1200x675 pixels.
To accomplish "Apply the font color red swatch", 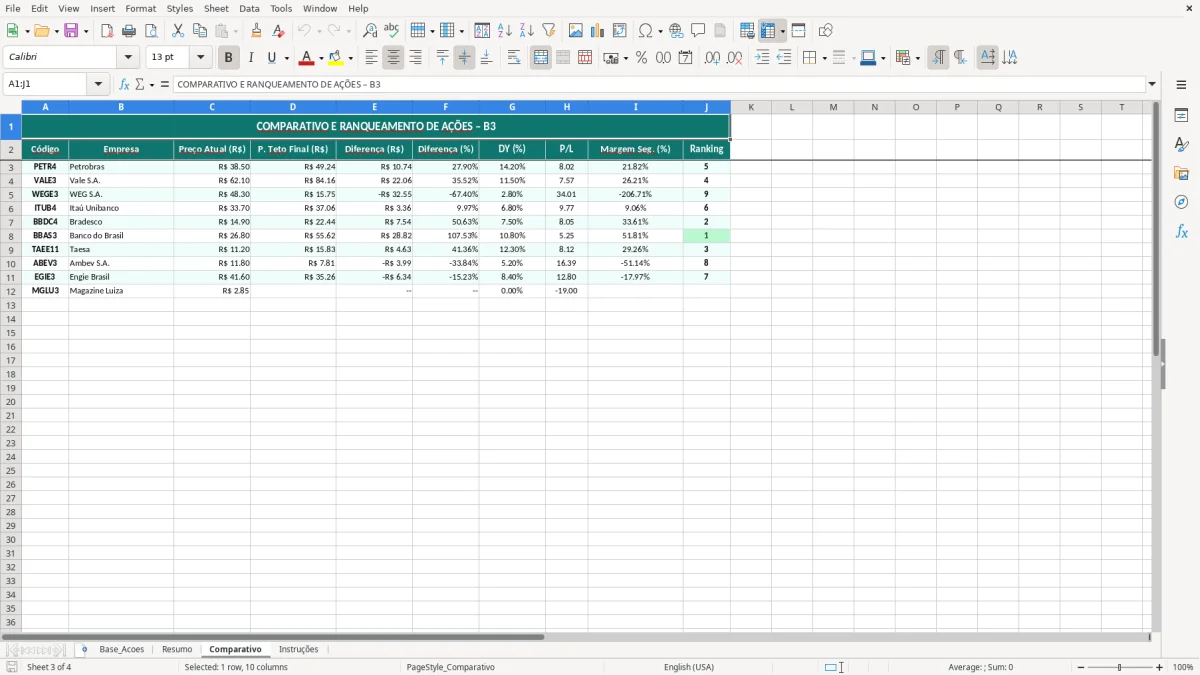I will (x=307, y=58).
